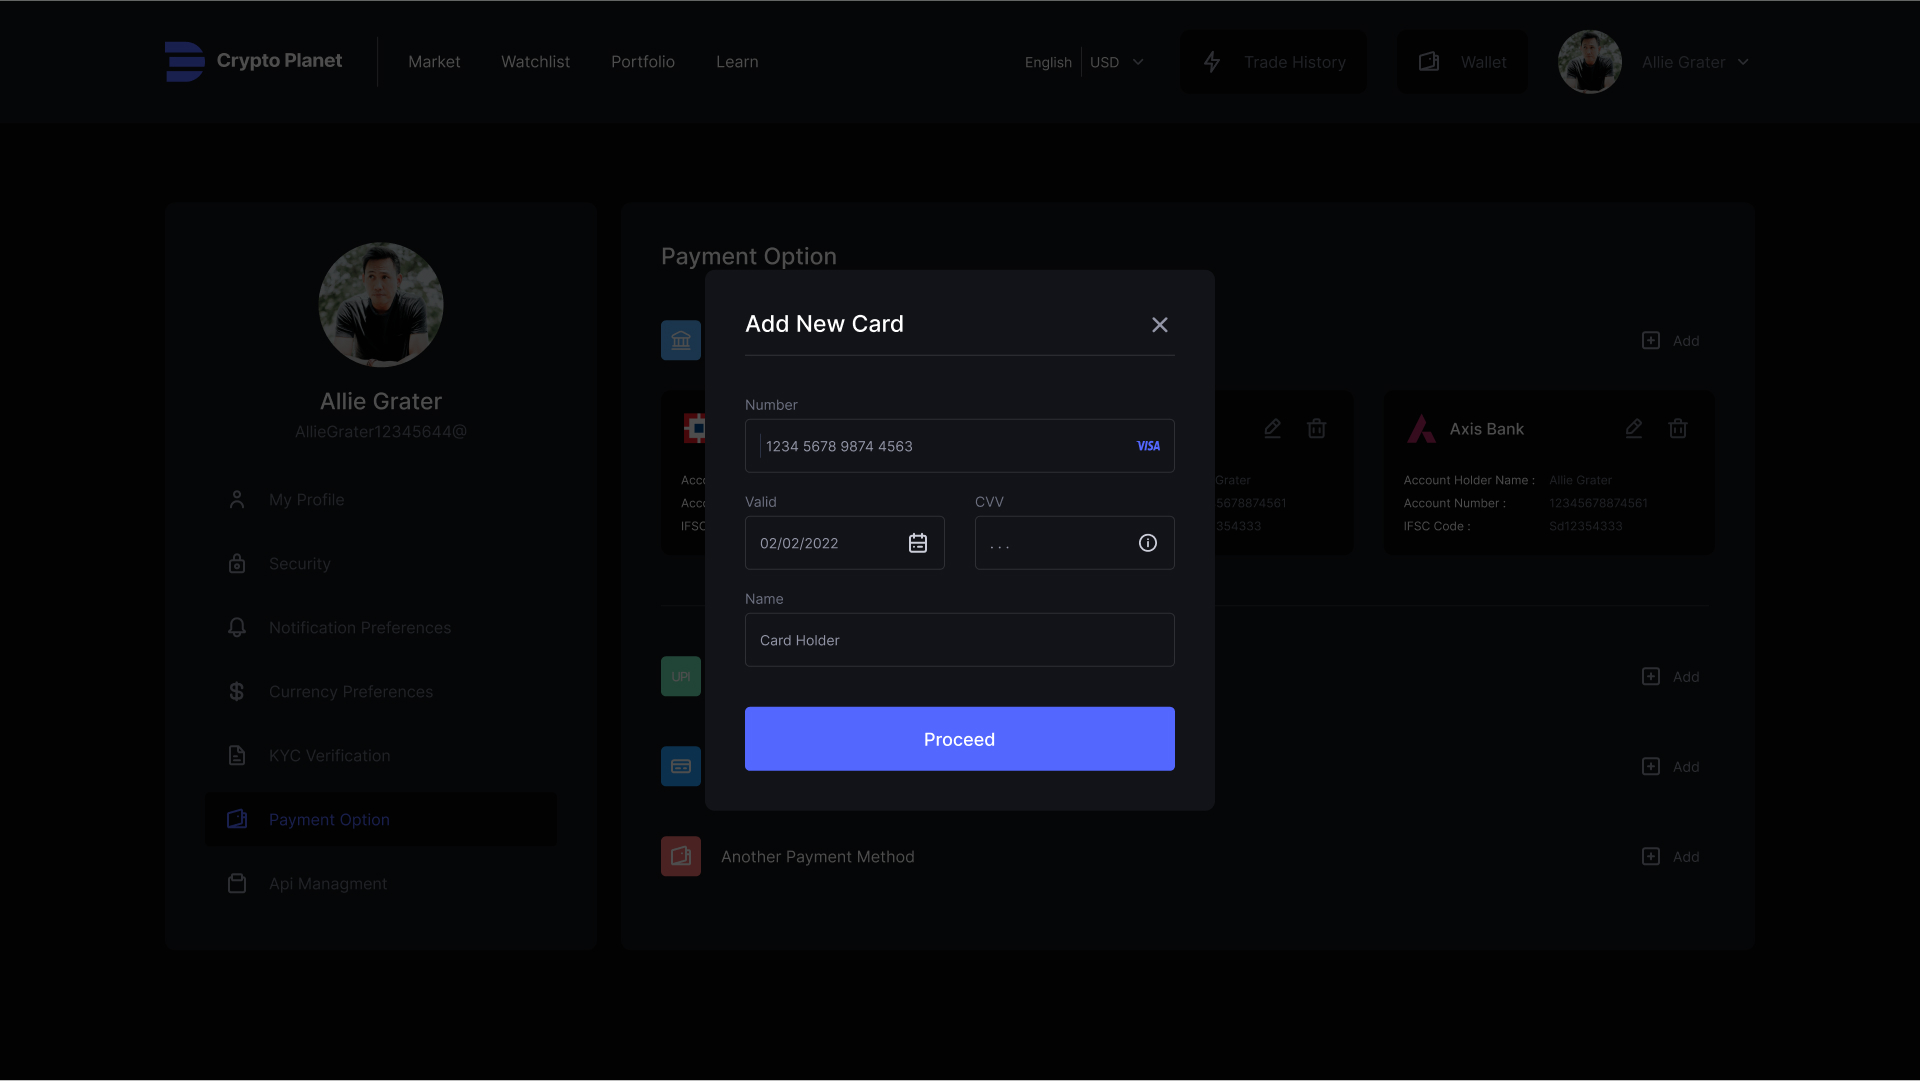
Task: Expand the Allie Grater account menu
Action: point(1694,62)
